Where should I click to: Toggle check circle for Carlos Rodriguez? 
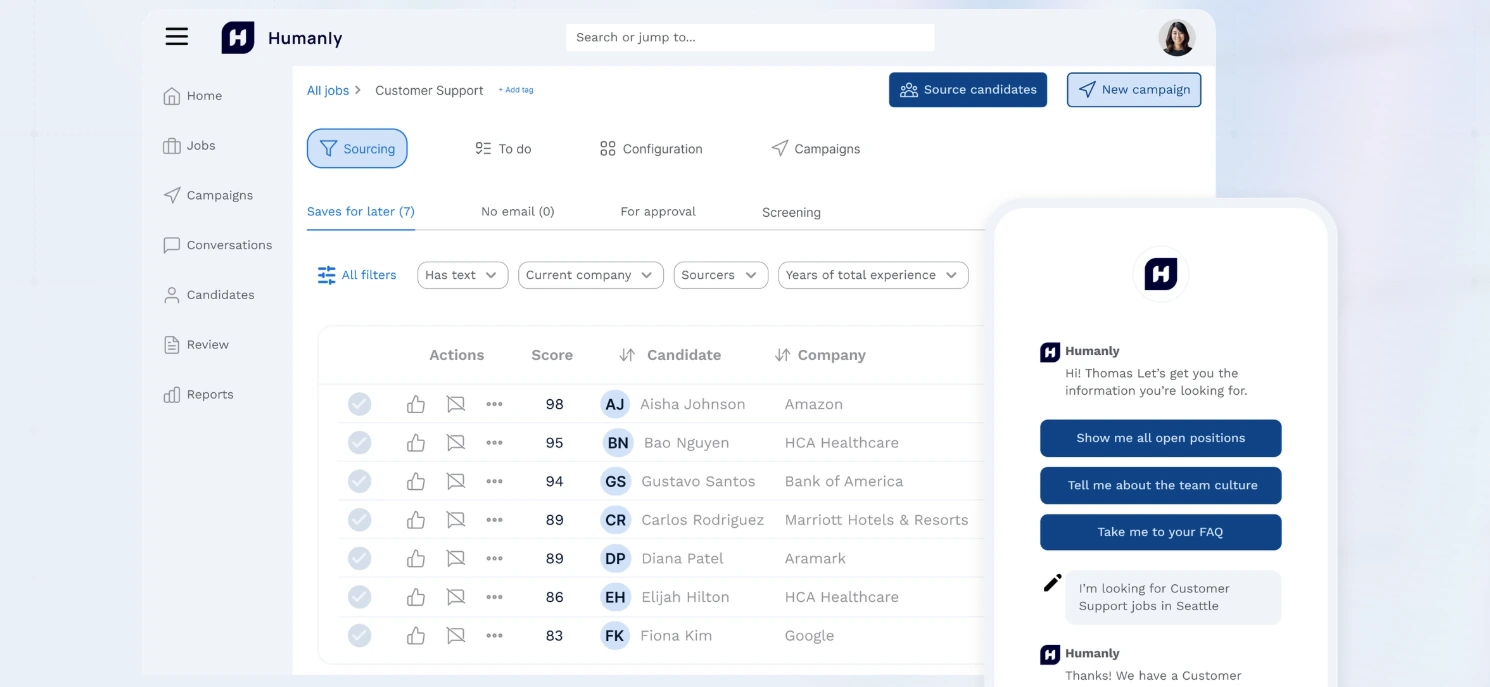coord(359,520)
